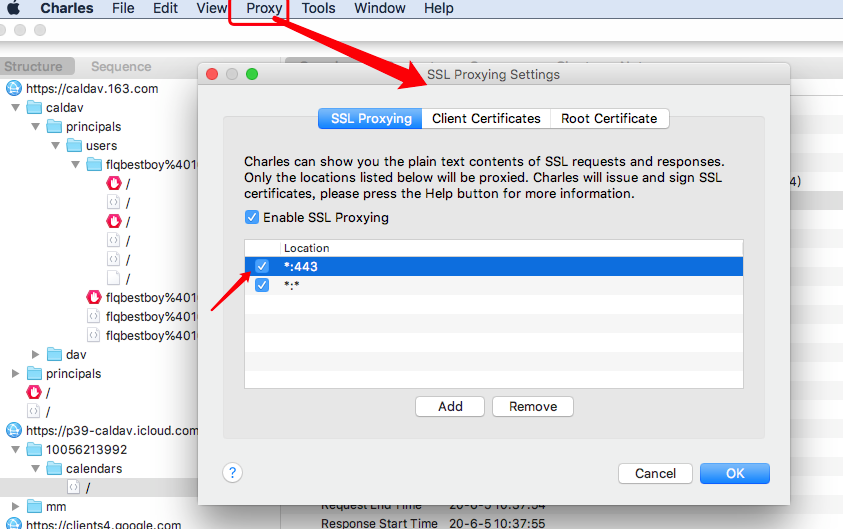Select the mm folder icon

(34, 506)
